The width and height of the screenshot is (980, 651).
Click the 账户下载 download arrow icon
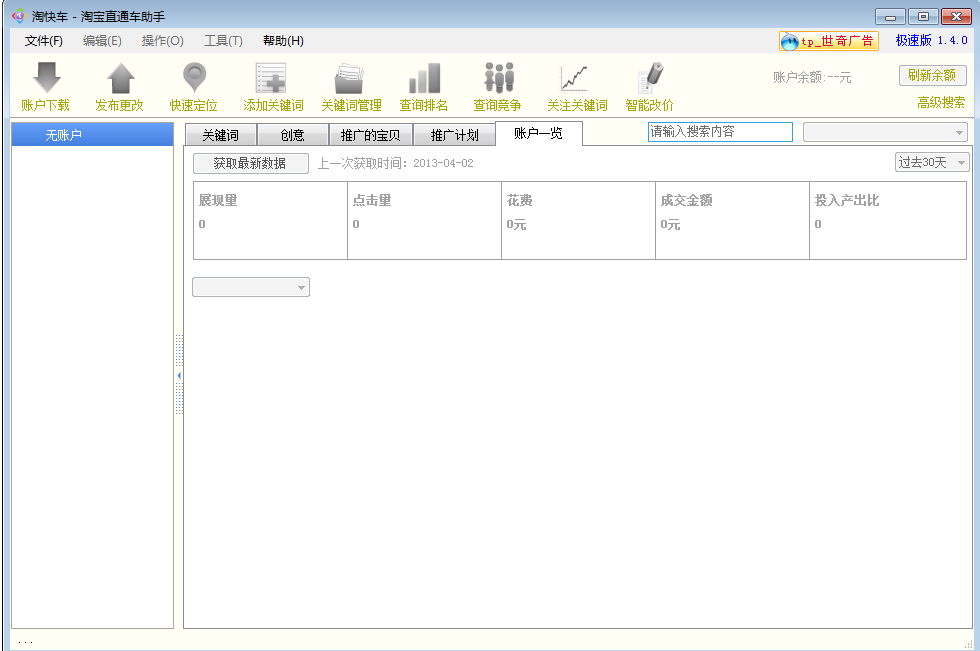(x=46, y=78)
